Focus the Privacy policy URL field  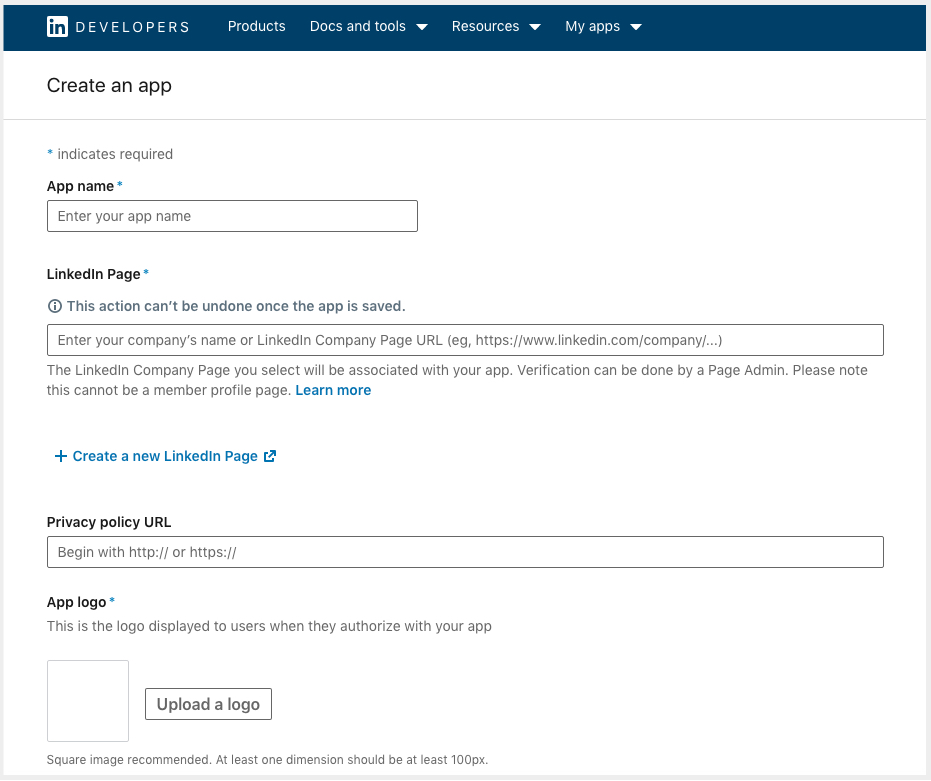[465, 552]
